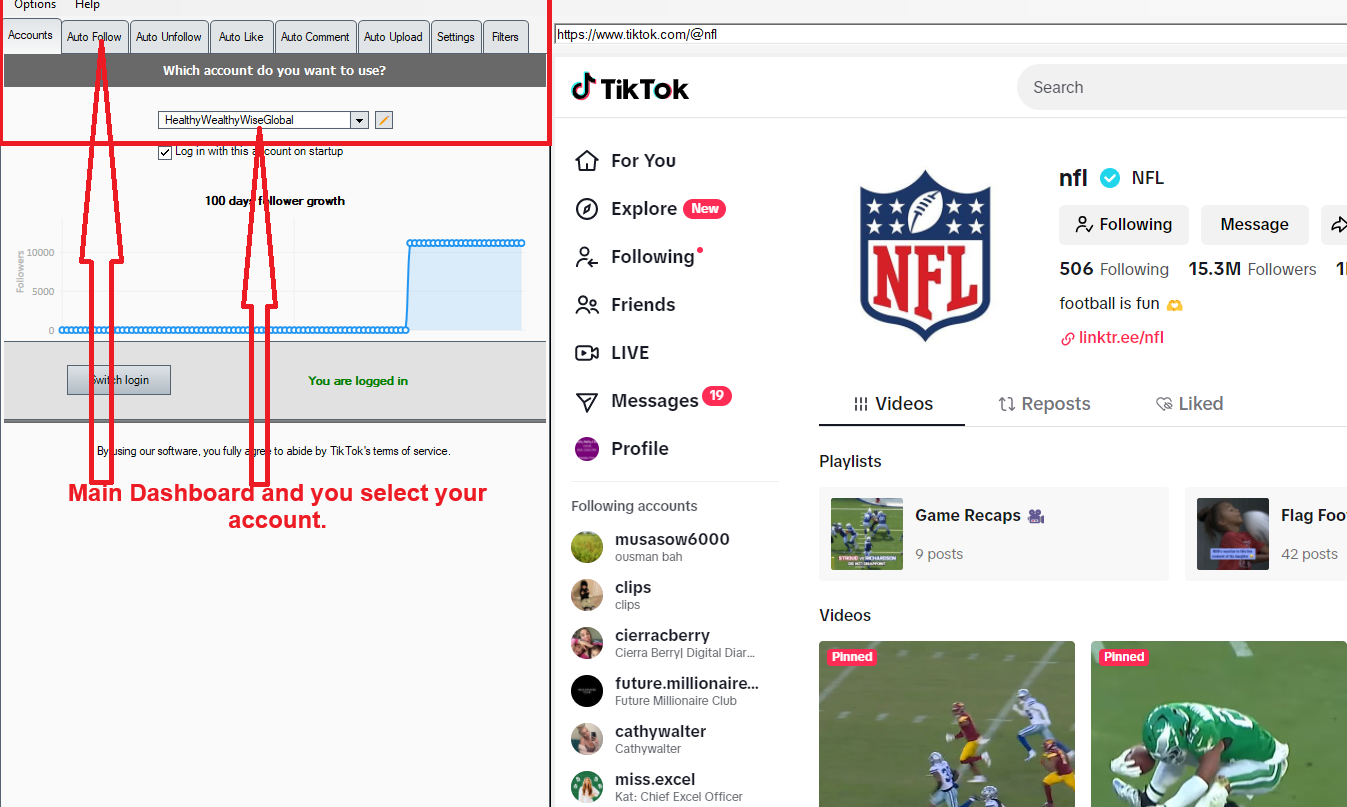
Task: Open the Help menu
Action: 87,5
